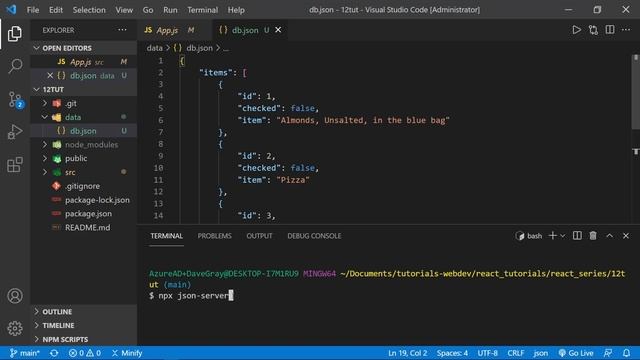The height and width of the screenshot is (360, 640).
Task: Open editor More Actions ellipsis
Action: pyautogui.click(x=626, y=30)
